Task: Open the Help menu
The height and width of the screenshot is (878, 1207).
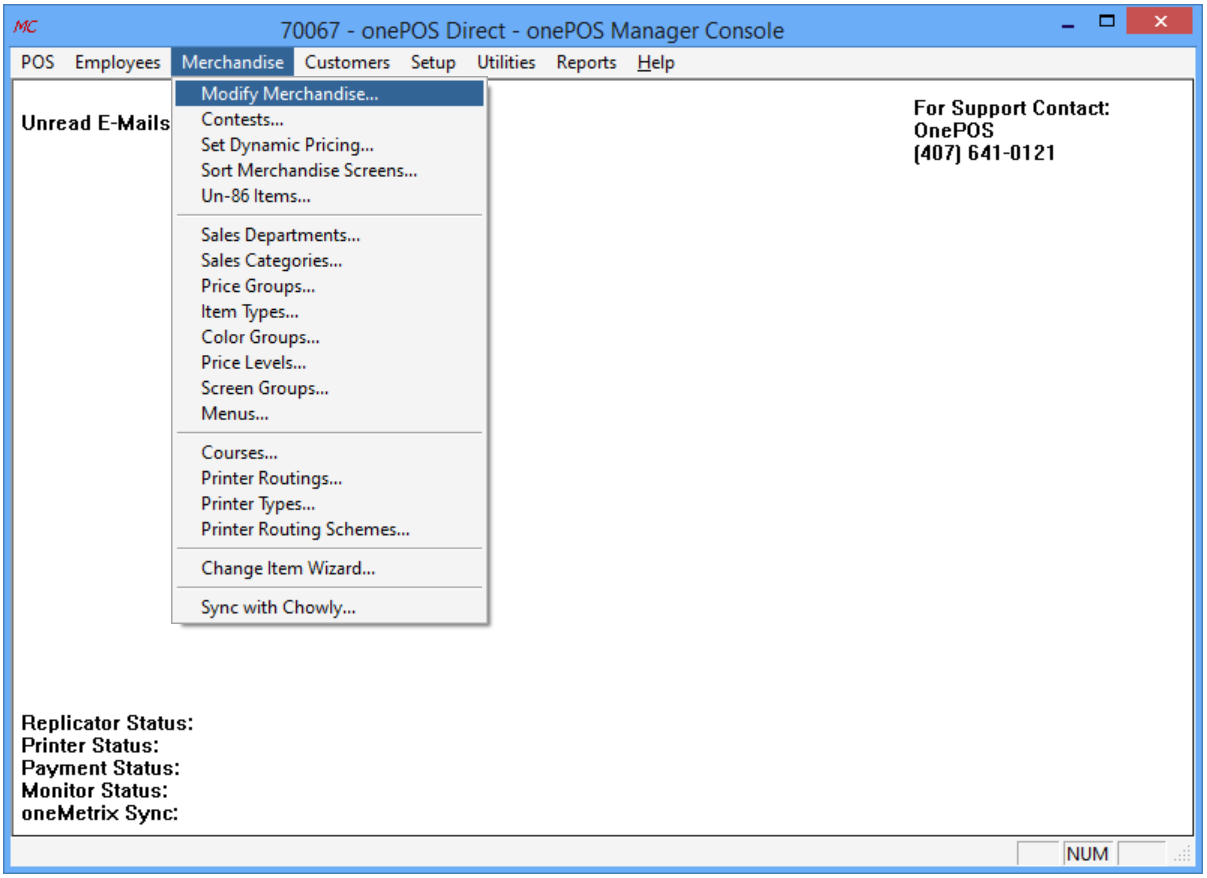Action: [x=656, y=62]
